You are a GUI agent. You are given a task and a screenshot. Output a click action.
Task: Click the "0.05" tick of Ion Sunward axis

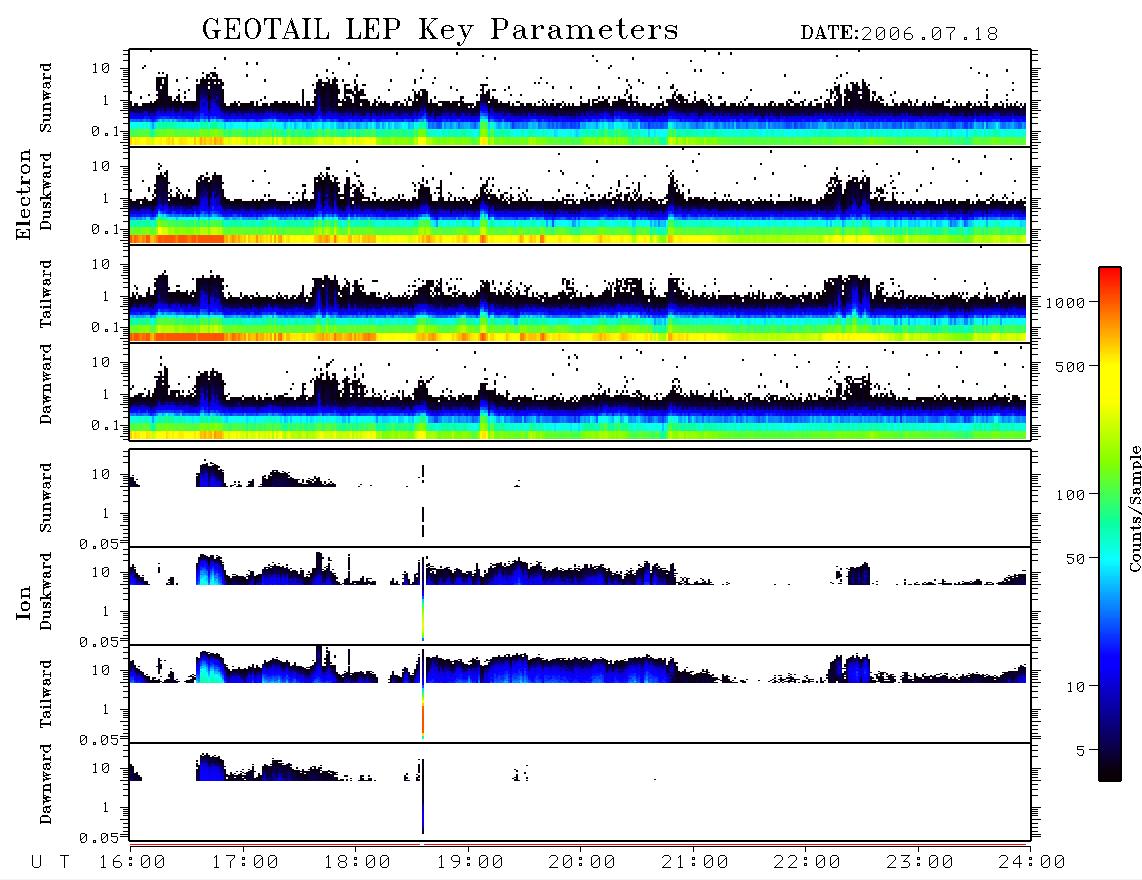coord(99,543)
